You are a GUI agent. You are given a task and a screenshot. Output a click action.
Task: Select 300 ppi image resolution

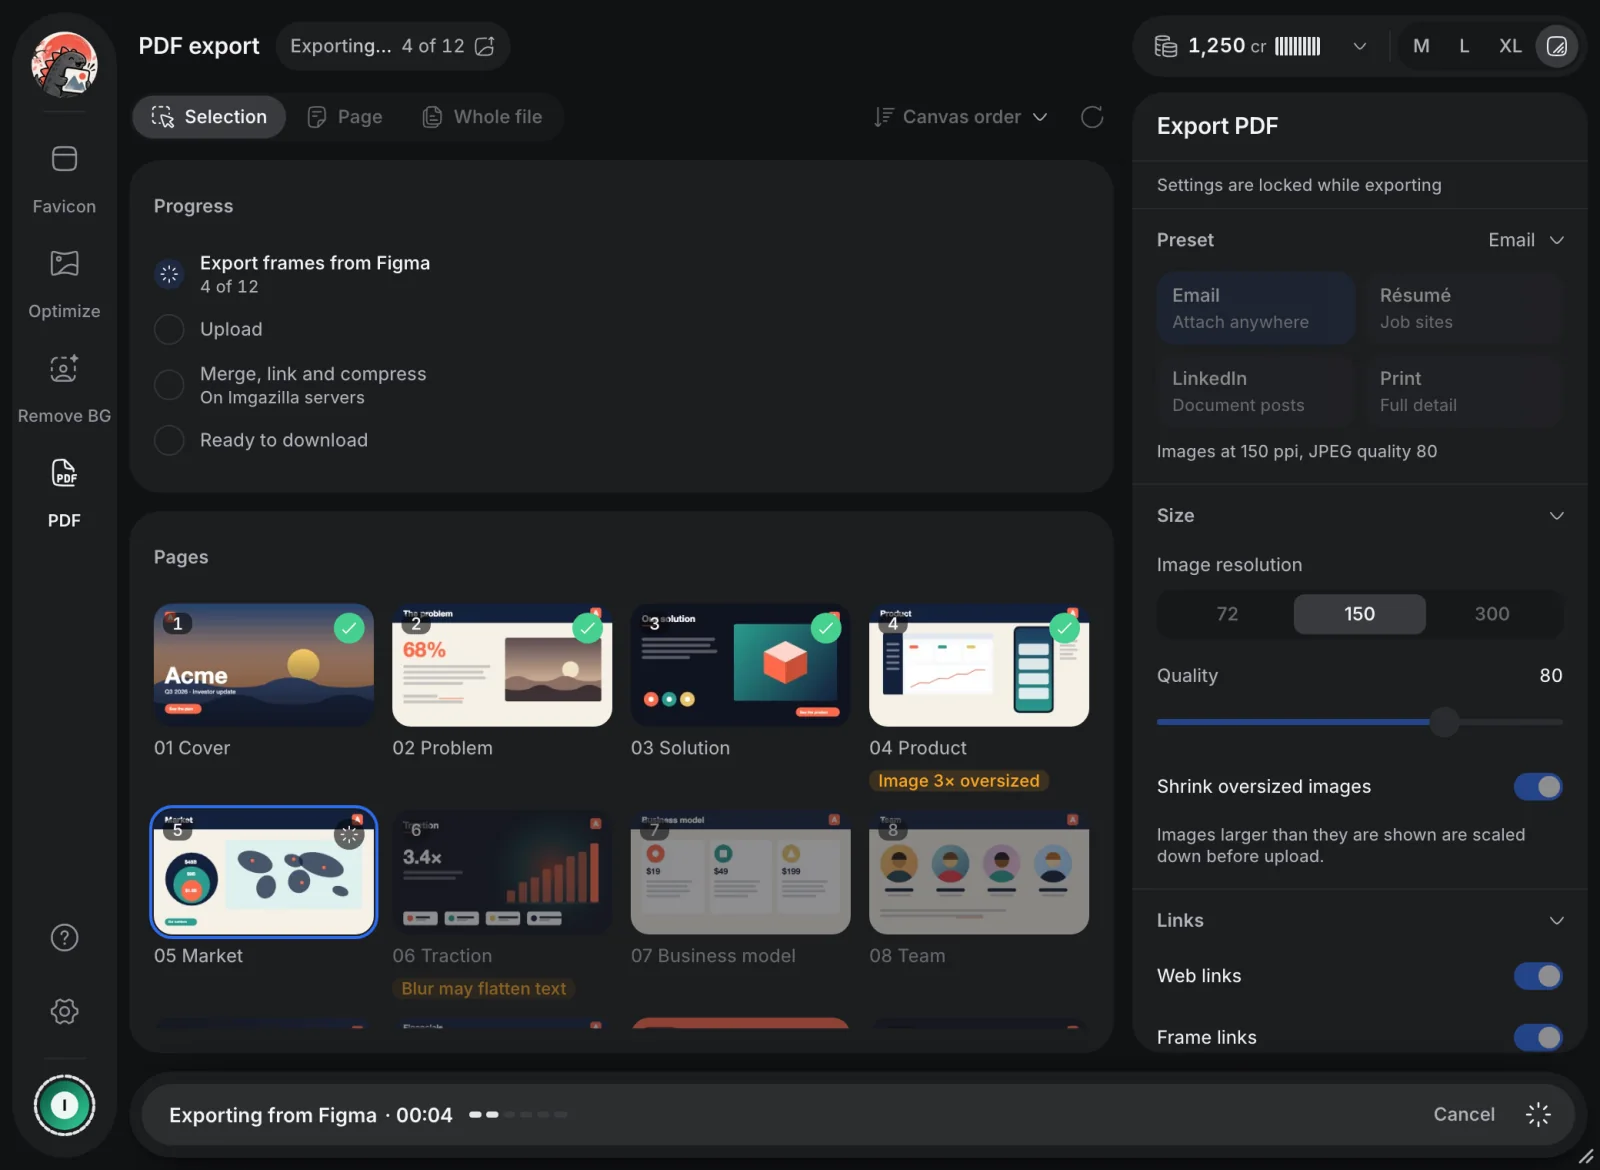point(1492,614)
